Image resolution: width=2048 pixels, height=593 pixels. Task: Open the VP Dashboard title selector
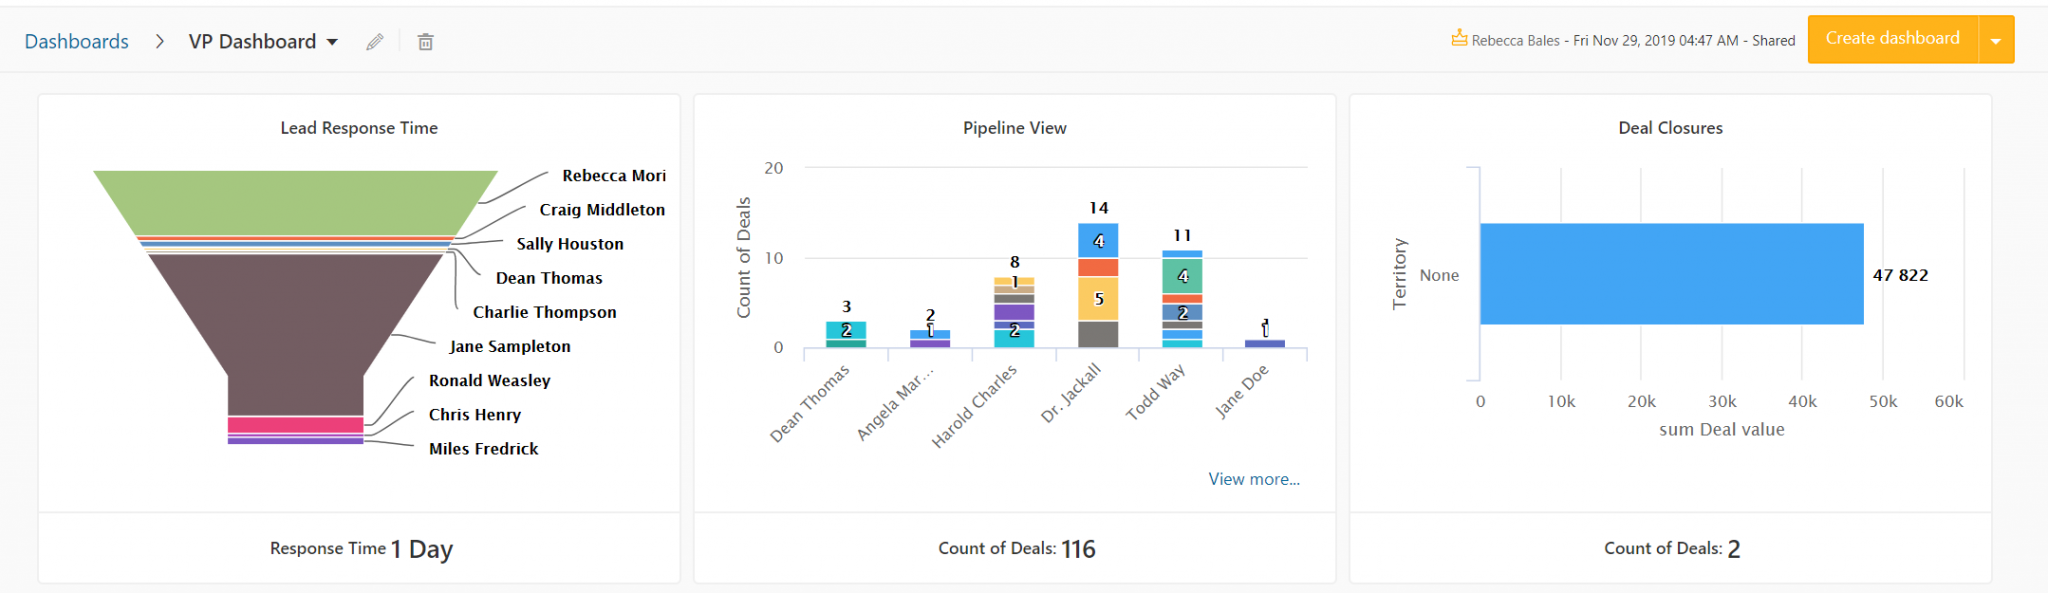(x=253, y=41)
